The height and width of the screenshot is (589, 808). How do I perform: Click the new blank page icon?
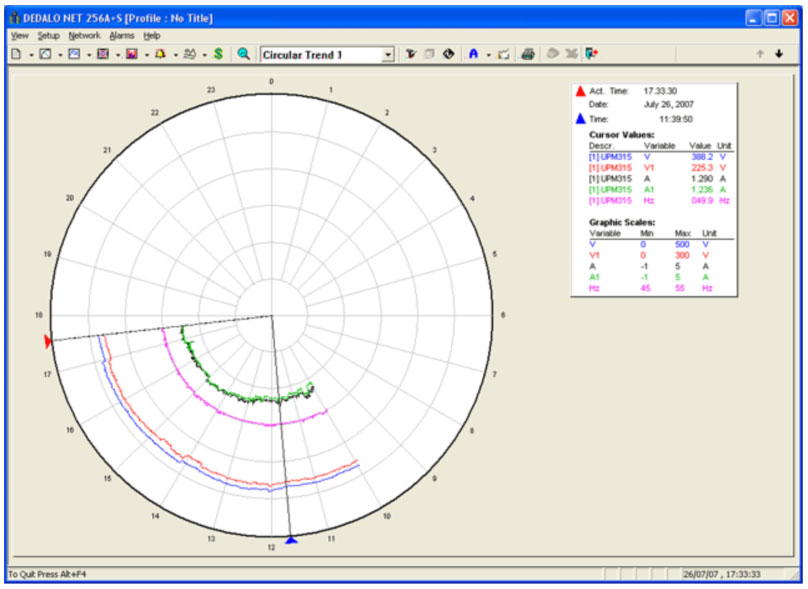coord(16,54)
